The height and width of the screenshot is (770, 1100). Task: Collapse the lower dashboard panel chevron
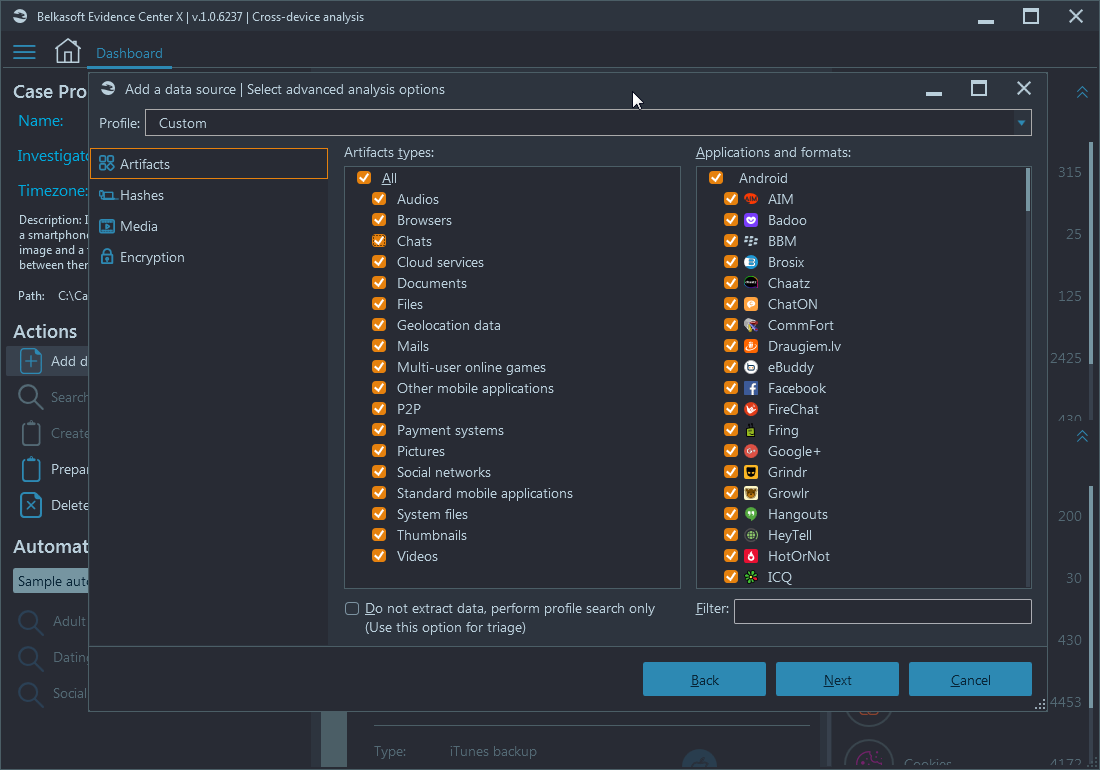pos(1082,436)
